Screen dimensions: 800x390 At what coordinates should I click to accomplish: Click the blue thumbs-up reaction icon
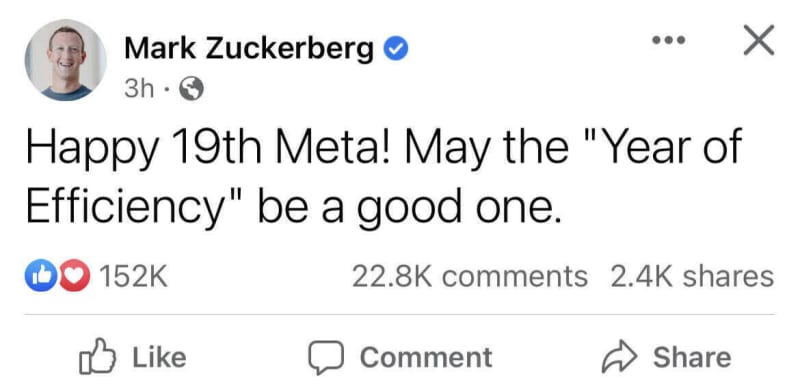41,276
